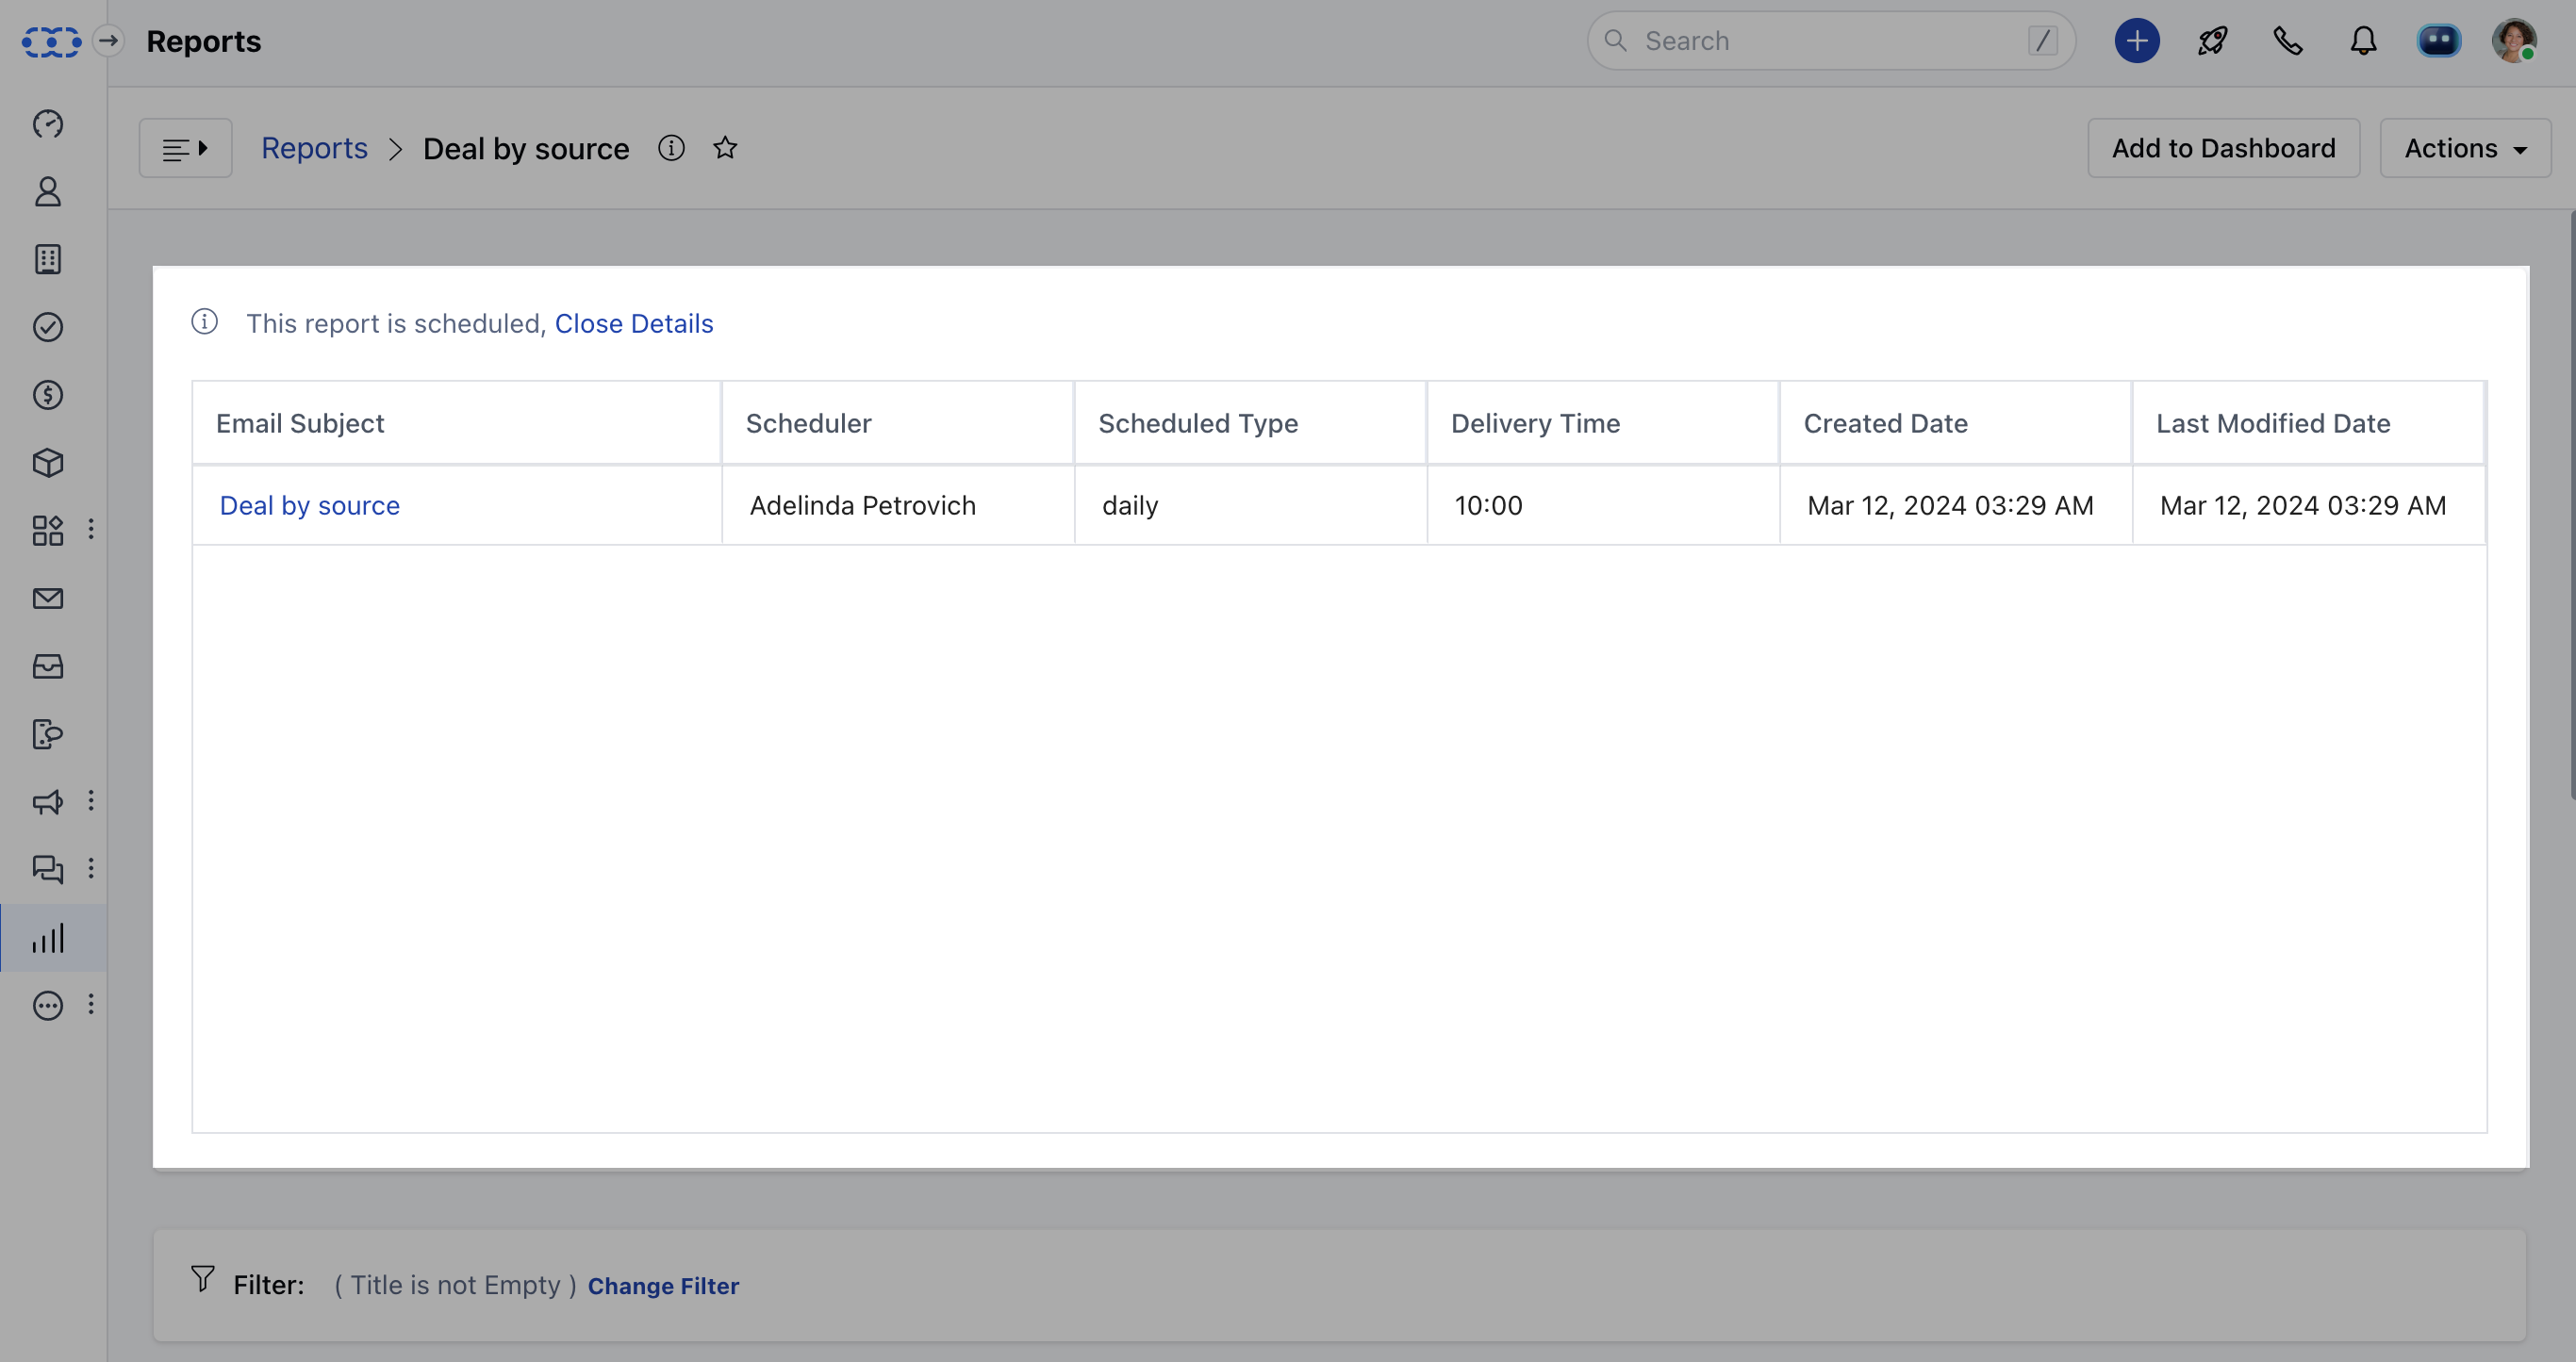Open Email envelope icon in sidebar
Screen dimensions: 2576x1362
click(x=48, y=598)
